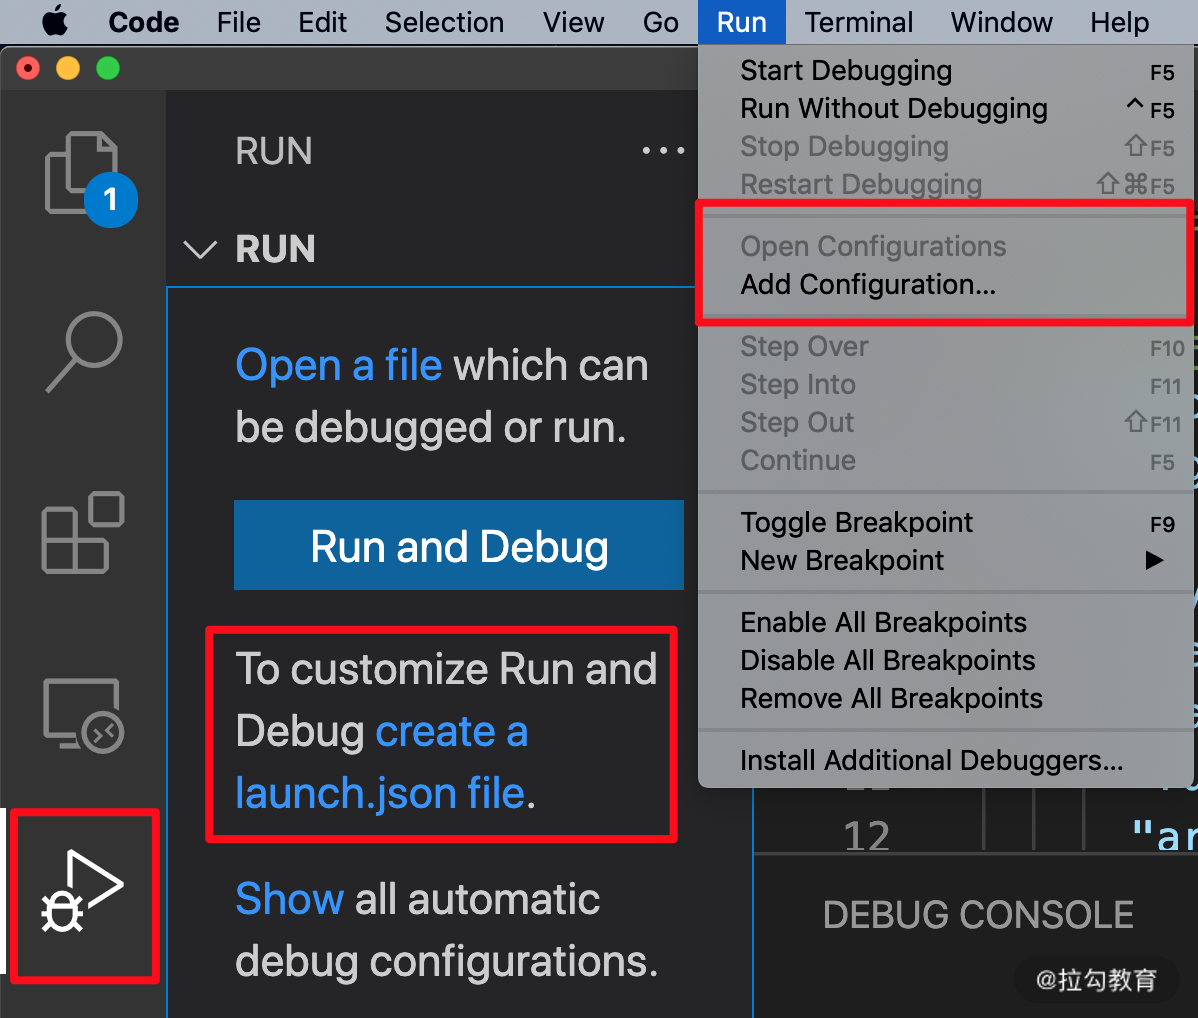Click the green zoom window button
The height and width of the screenshot is (1018, 1198).
pyautogui.click(x=108, y=69)
